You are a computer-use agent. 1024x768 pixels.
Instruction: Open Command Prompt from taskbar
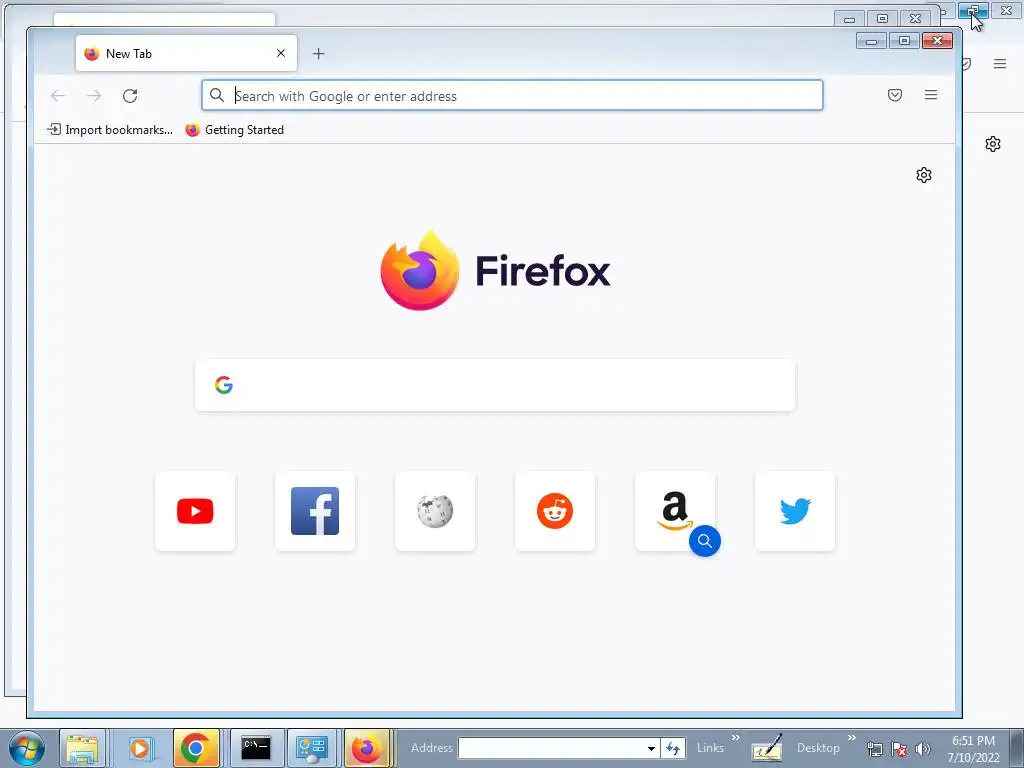(256, 748)
